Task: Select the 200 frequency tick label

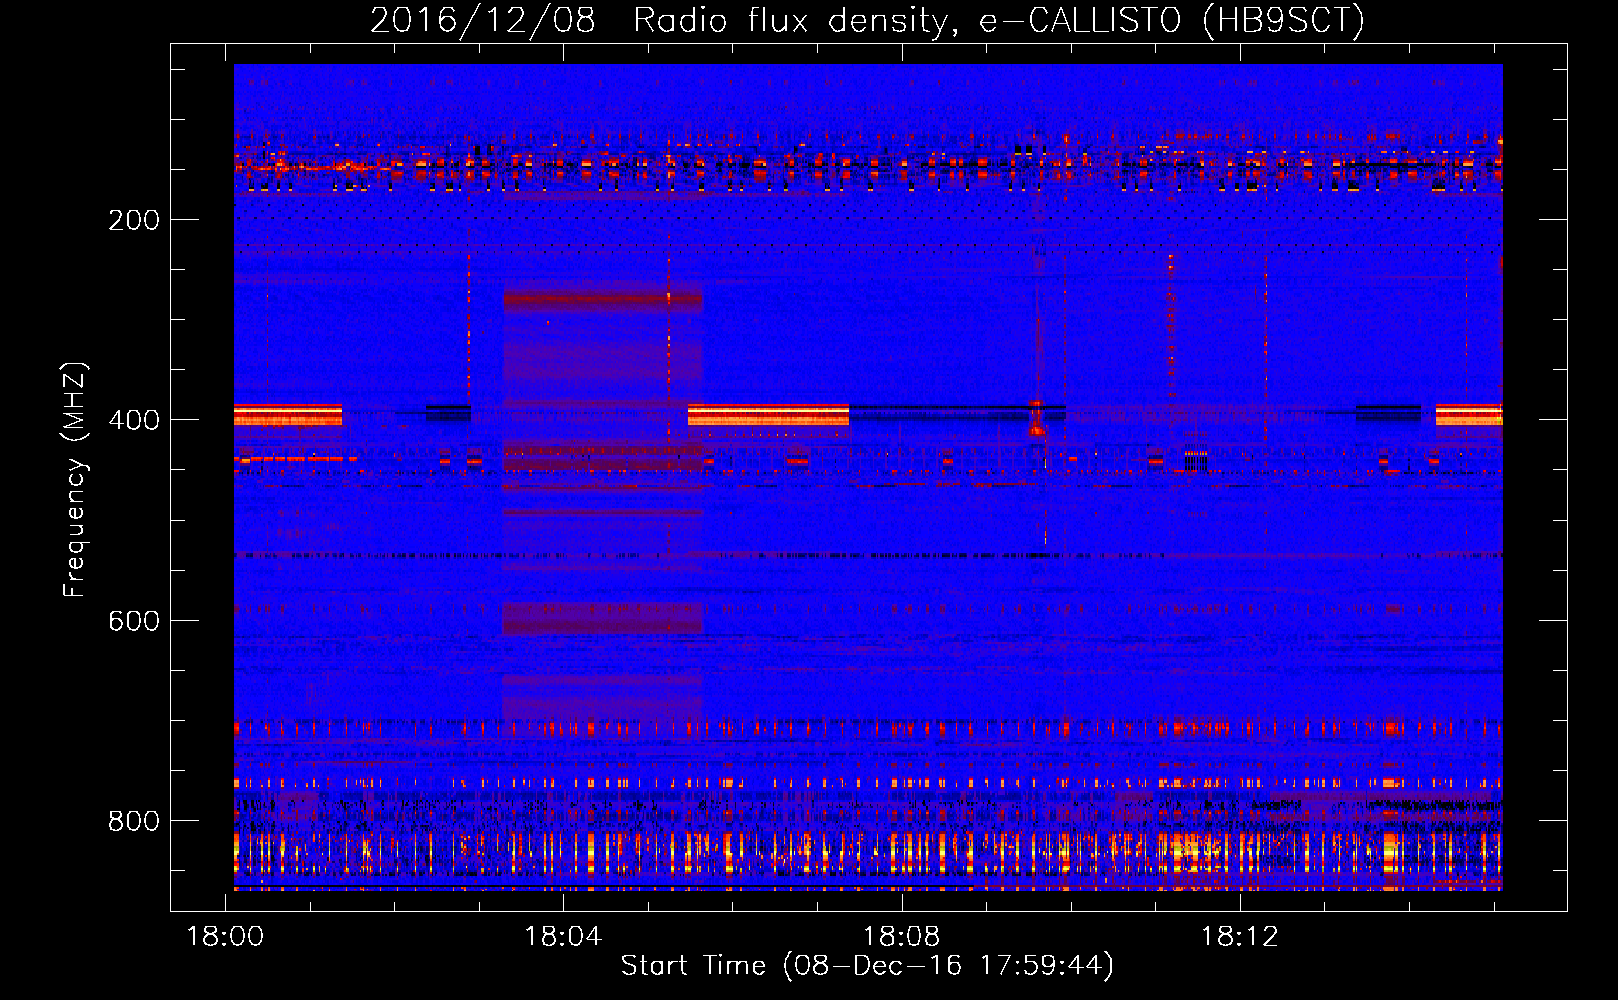Action: point(134,220)
